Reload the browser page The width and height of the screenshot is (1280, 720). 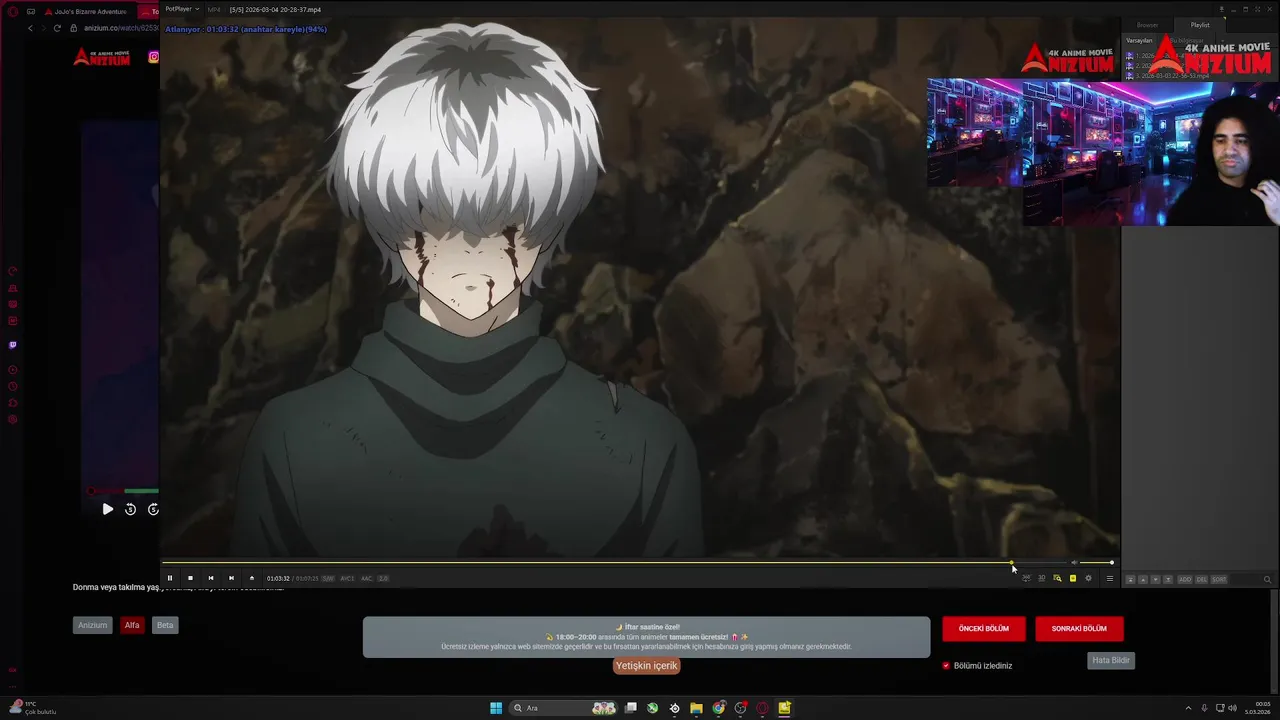point(57,28)
